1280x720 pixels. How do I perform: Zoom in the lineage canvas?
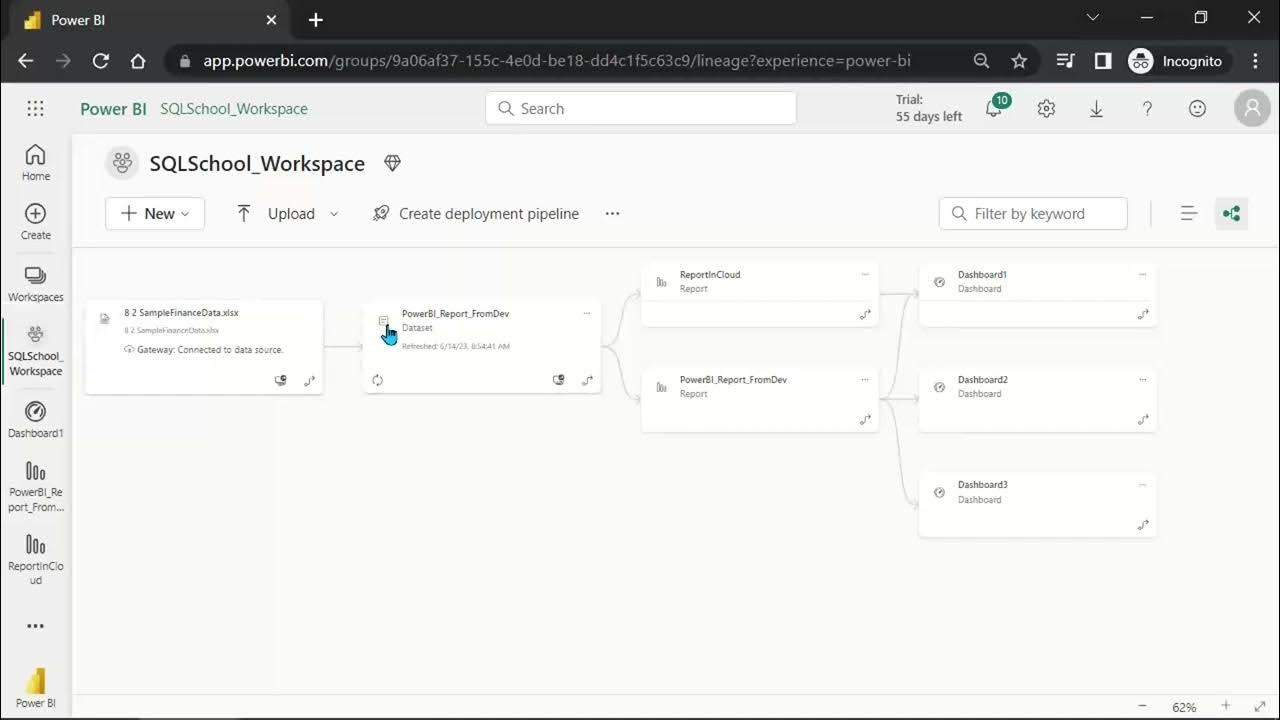1226,706
